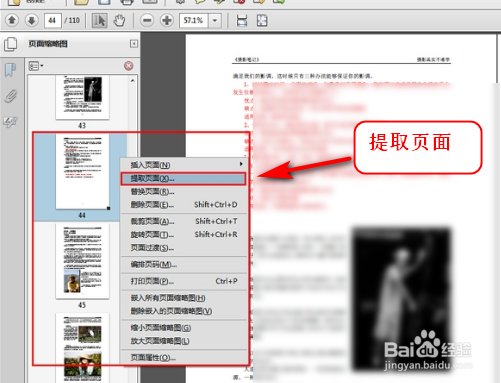Click the red delete pages button
Image resolution: width=501 pixels, height=383 pixels.
coord(129,66)
